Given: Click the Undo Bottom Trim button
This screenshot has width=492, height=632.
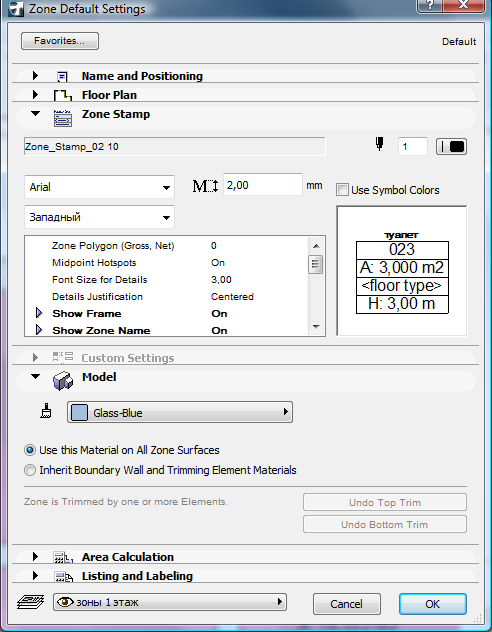Looking at the screenshot, I should coord(385,524).
